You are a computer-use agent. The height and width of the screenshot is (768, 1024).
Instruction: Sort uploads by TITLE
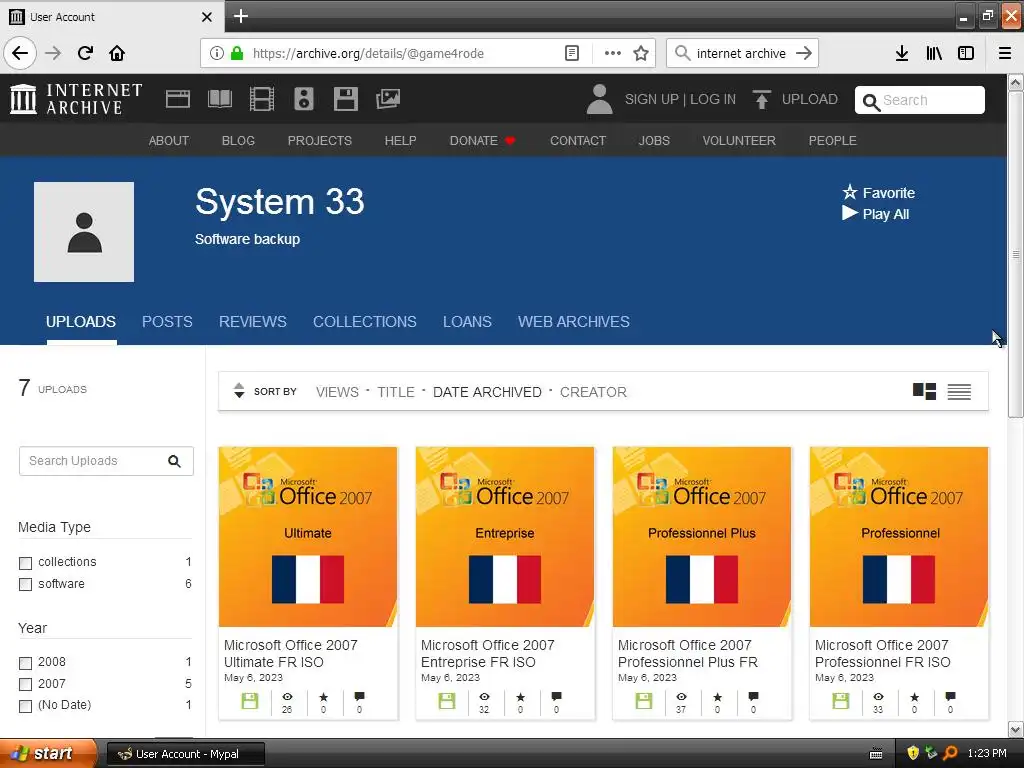click(396, 392)
